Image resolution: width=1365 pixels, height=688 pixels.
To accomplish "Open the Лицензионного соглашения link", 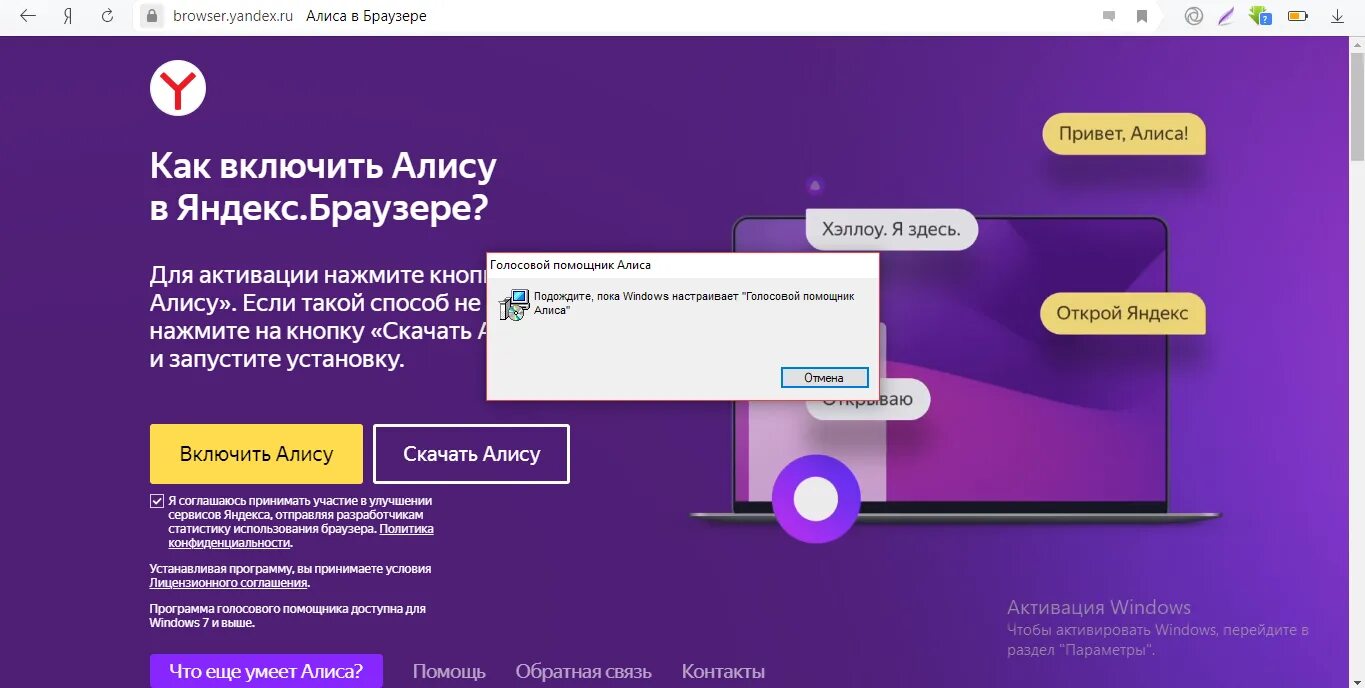I will (228, 582).
